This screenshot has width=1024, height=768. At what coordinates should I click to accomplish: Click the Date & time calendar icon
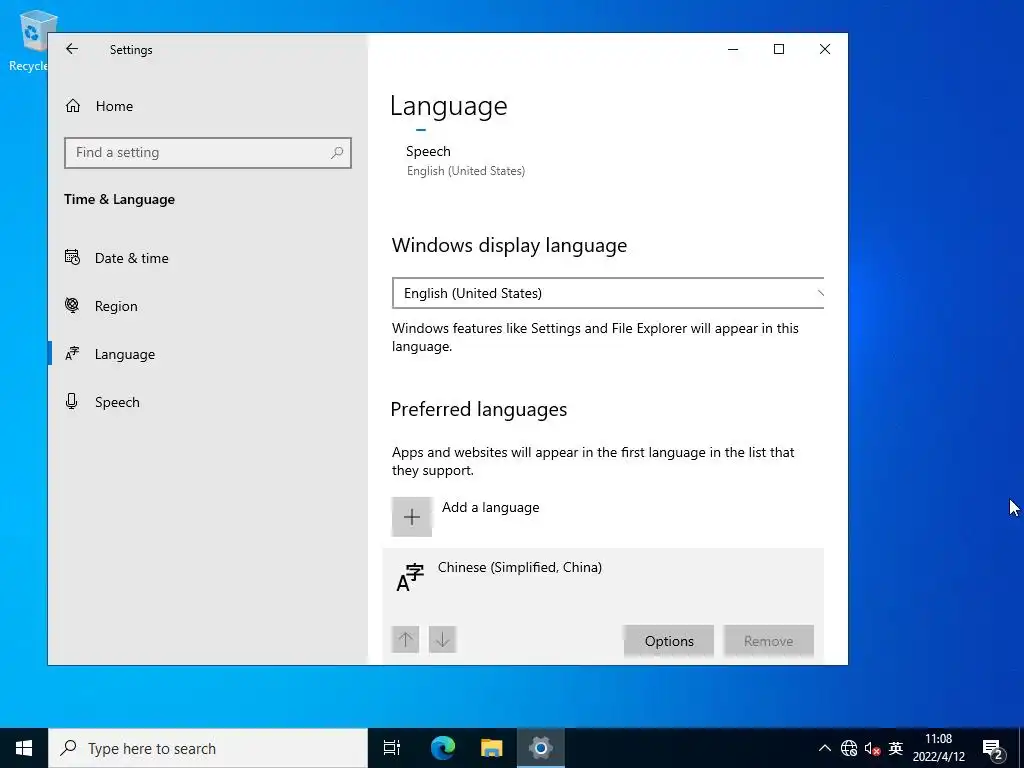coord(72,257)
